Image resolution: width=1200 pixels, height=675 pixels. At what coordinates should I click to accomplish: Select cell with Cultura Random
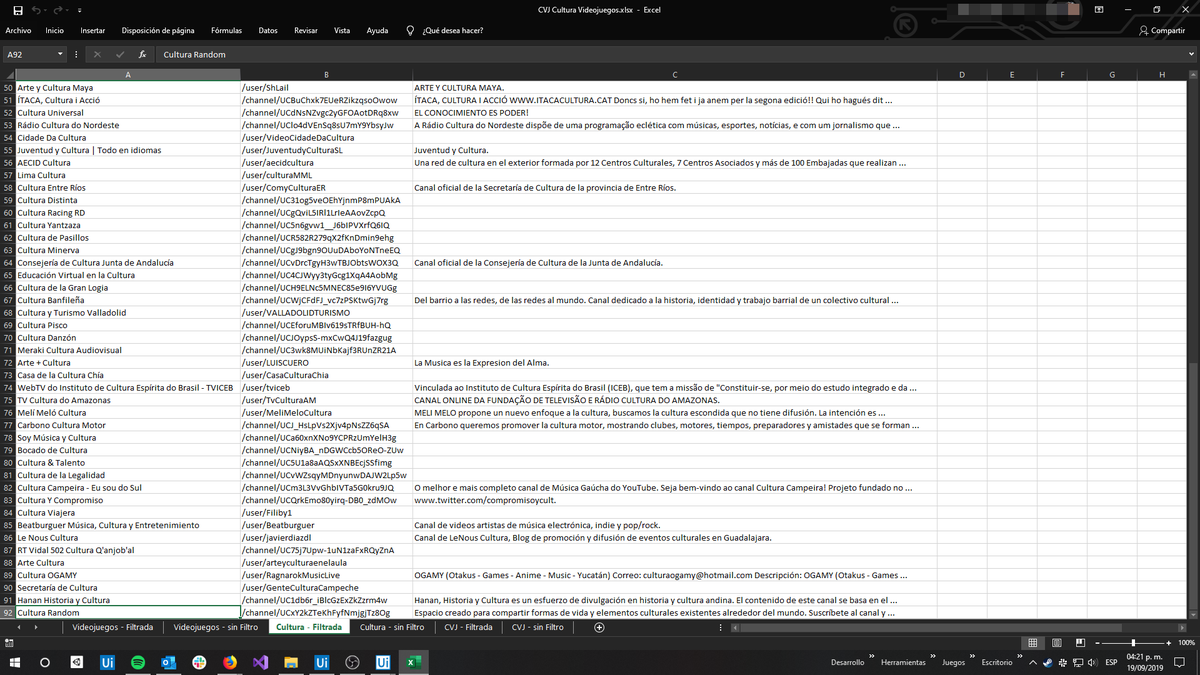[x=128, y=613]
